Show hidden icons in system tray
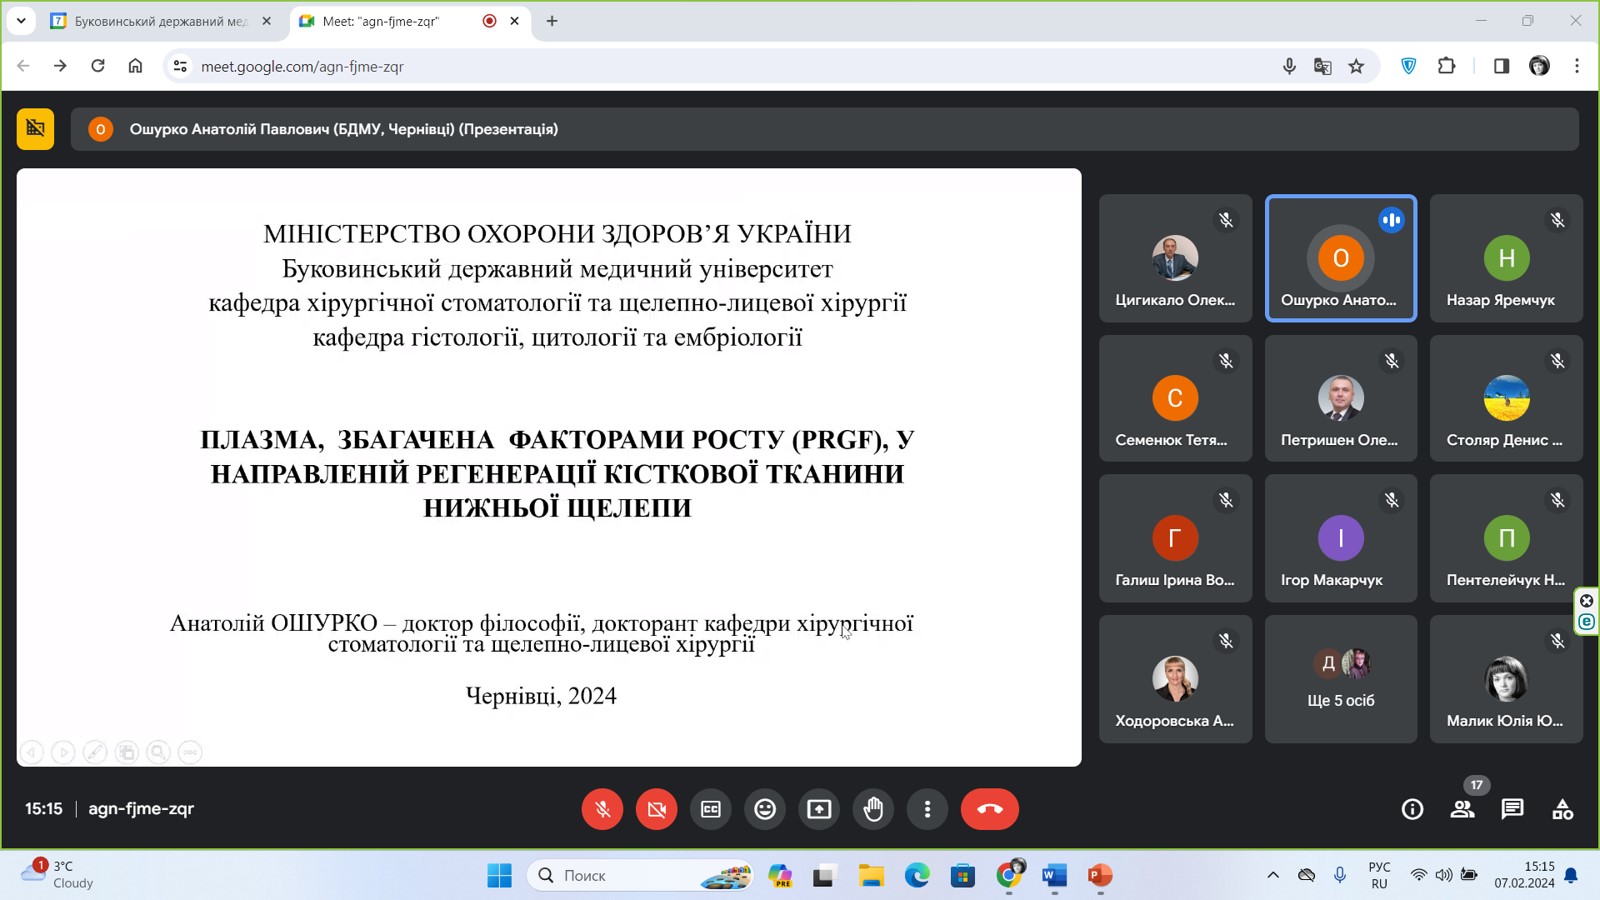 pyautogui.click(x=1273, y=875)
